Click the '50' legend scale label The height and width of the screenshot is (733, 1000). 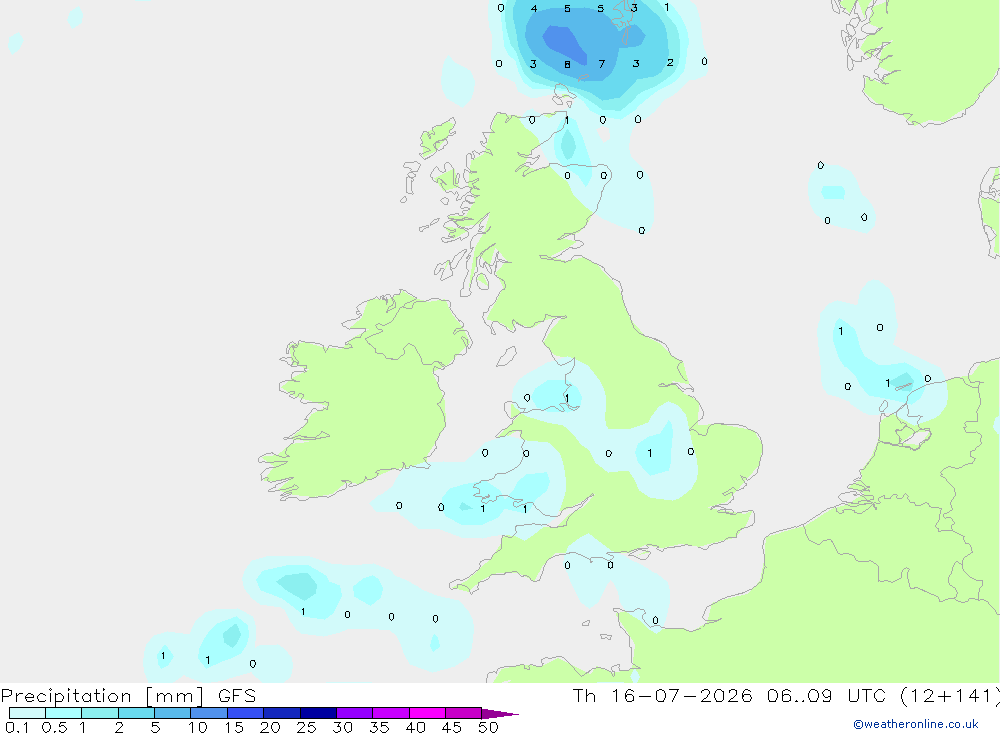tap(488, 727)
